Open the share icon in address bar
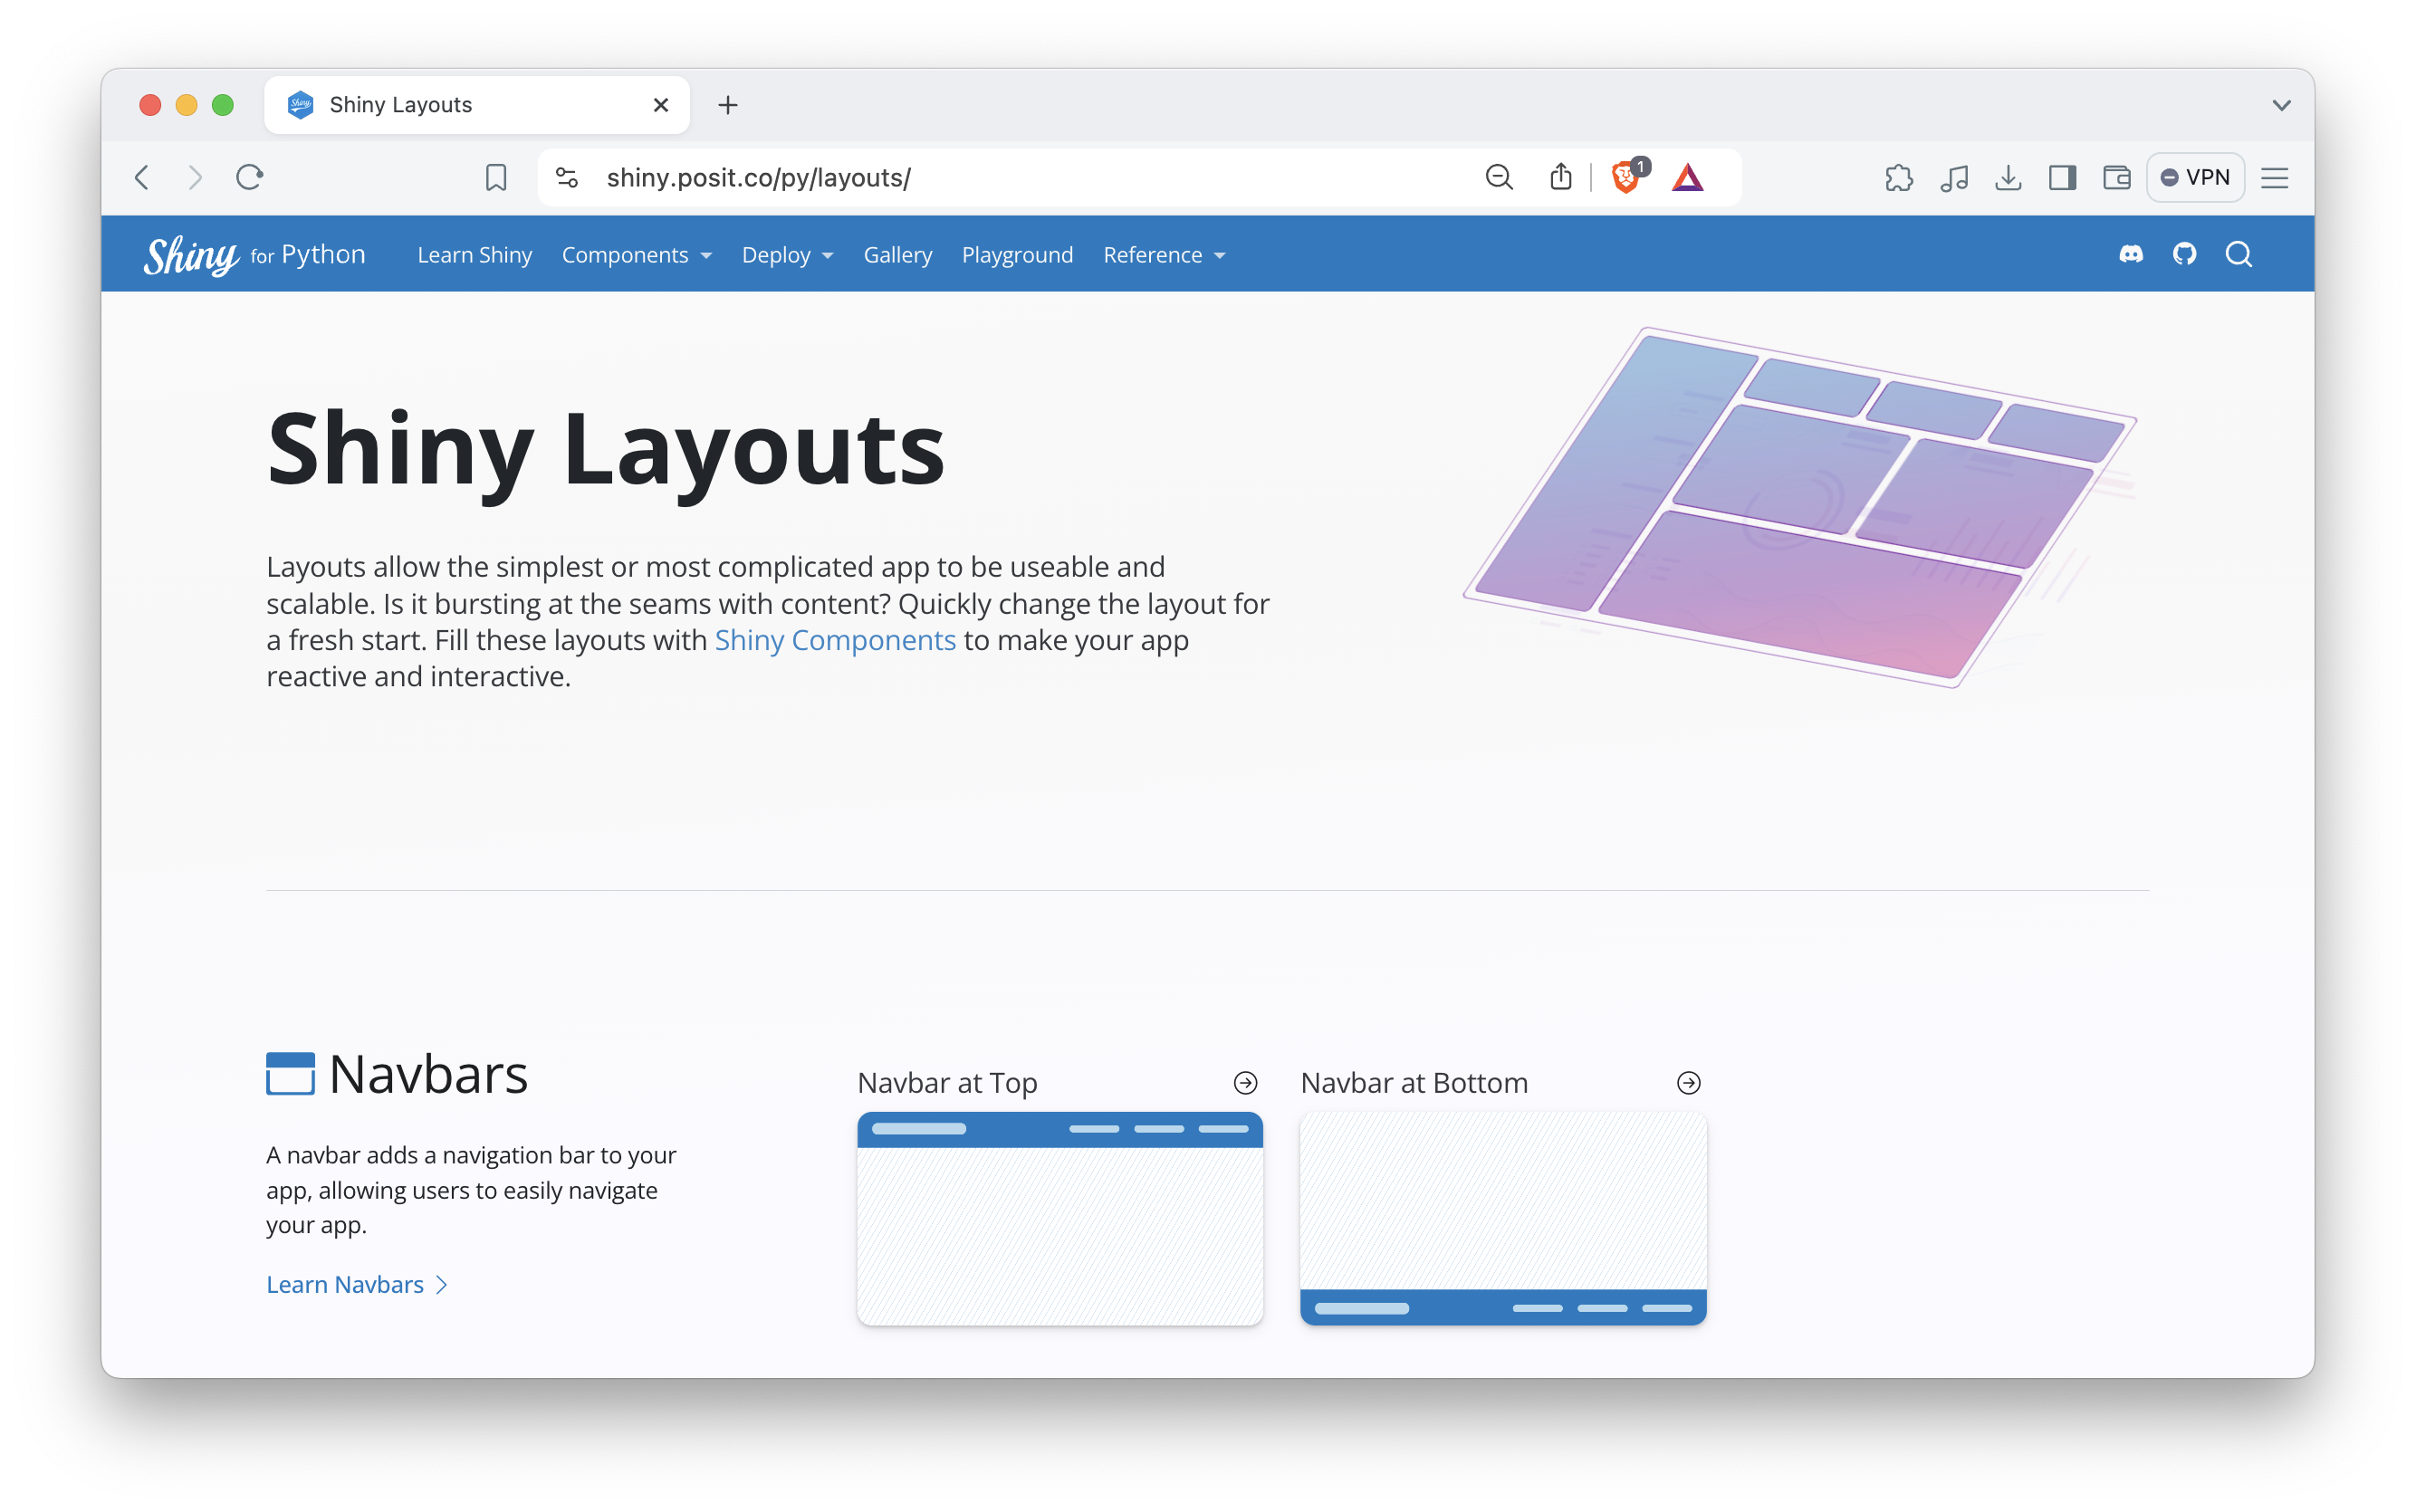The height and width of the screenshot is (1512, 2416). click(1560, 178)
